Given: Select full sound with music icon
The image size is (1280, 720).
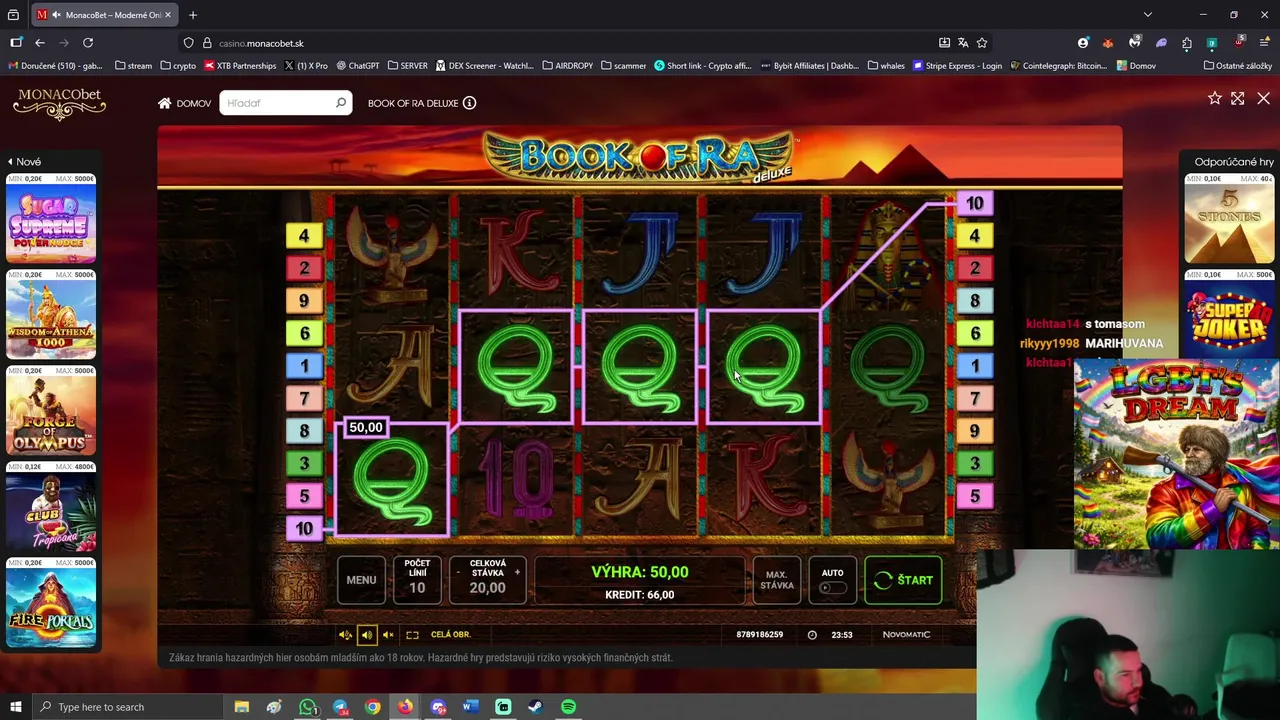Looking at the screenshot, I should pos(345,635).
